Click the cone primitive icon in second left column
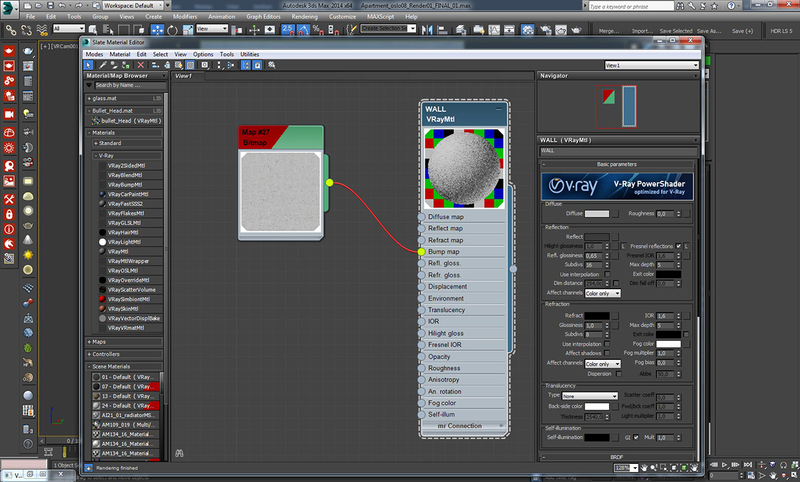 (x=28, y=240)
